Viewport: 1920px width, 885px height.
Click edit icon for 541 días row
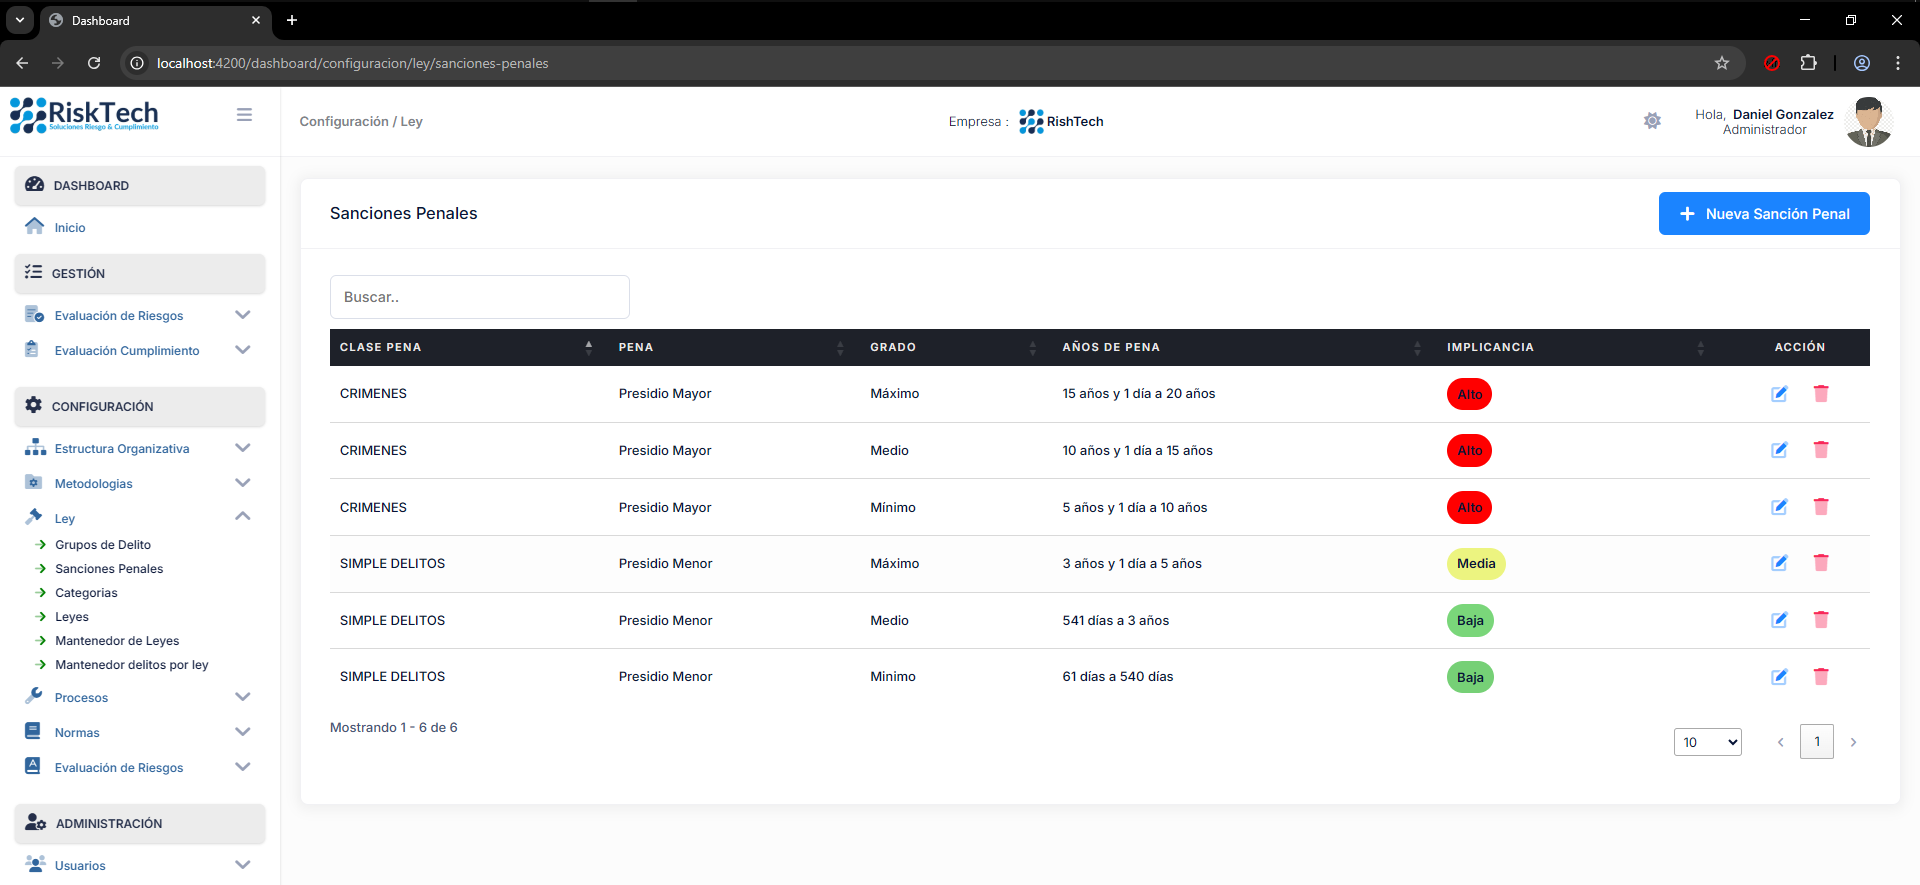tap(1779, 620)
